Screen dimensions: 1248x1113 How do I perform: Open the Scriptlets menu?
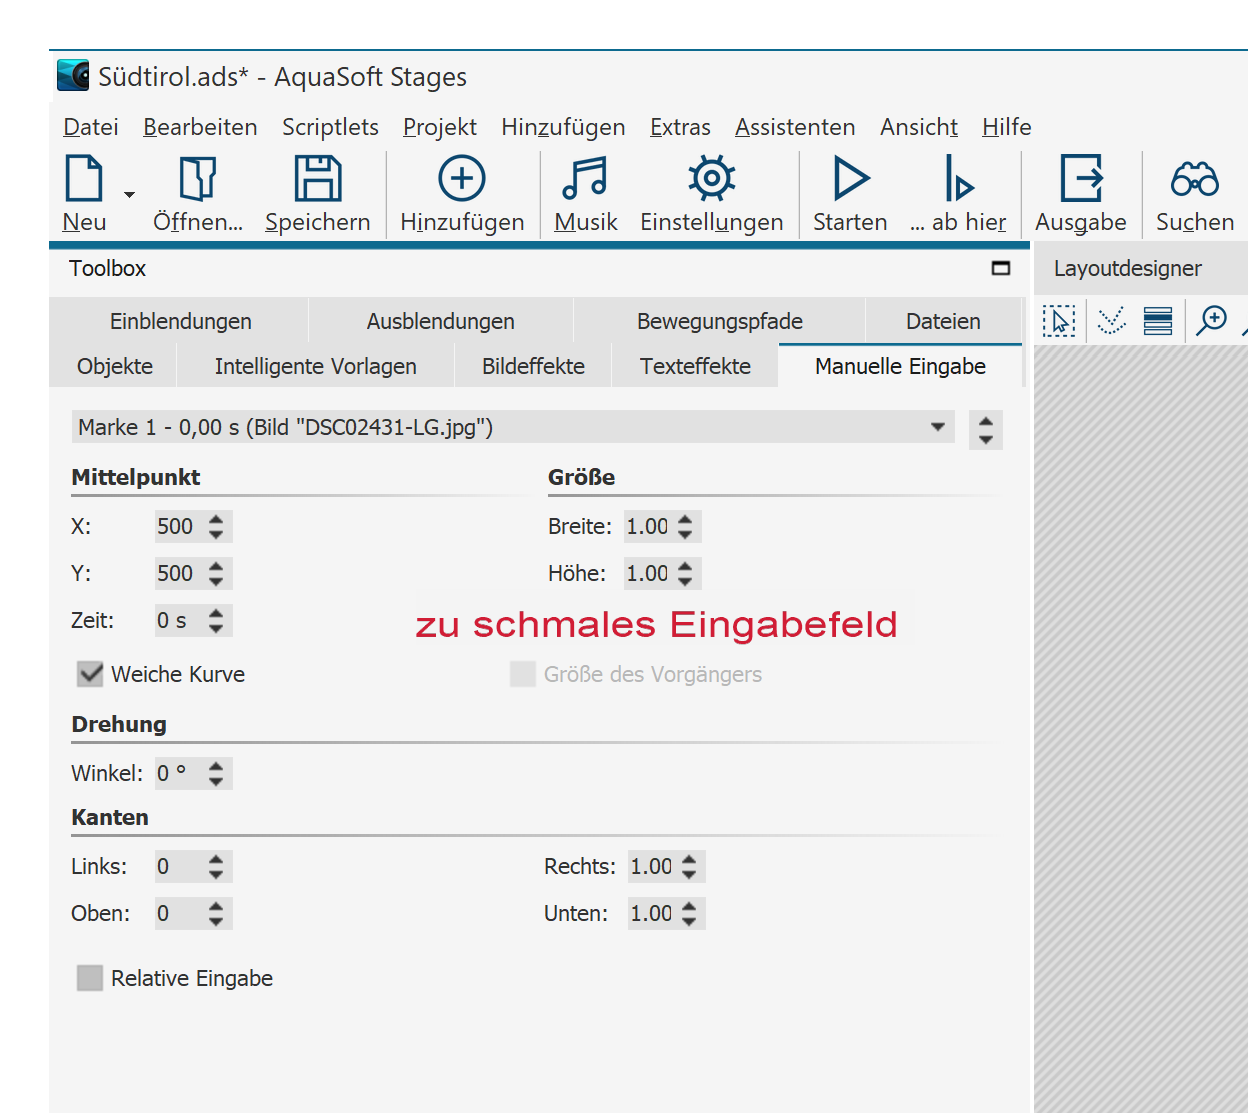point(330,127)
